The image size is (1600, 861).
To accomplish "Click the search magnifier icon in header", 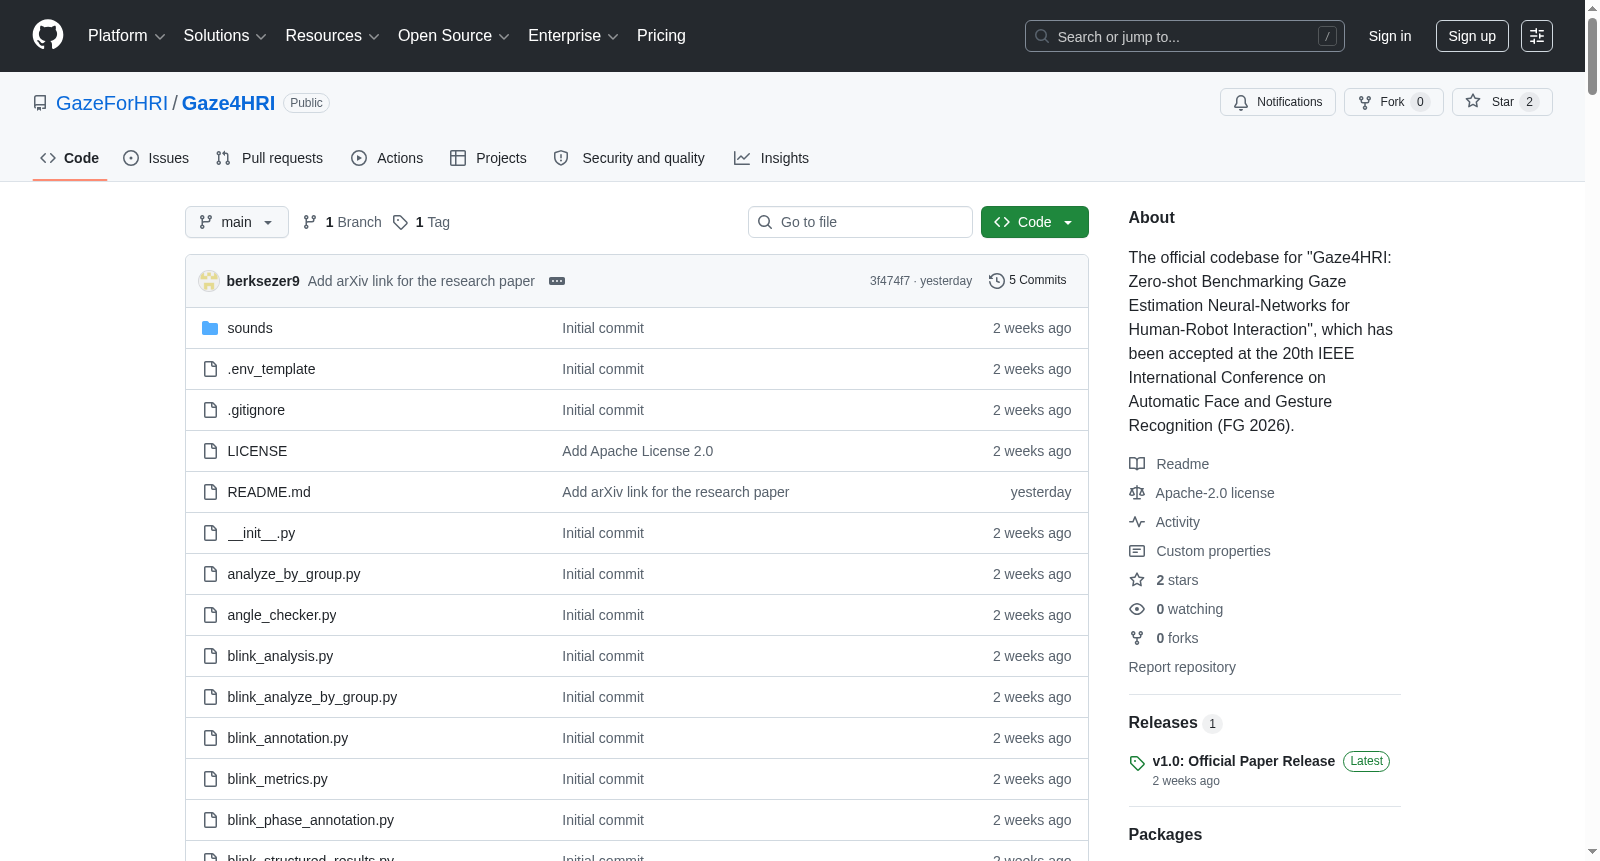I will point(1042,36).
